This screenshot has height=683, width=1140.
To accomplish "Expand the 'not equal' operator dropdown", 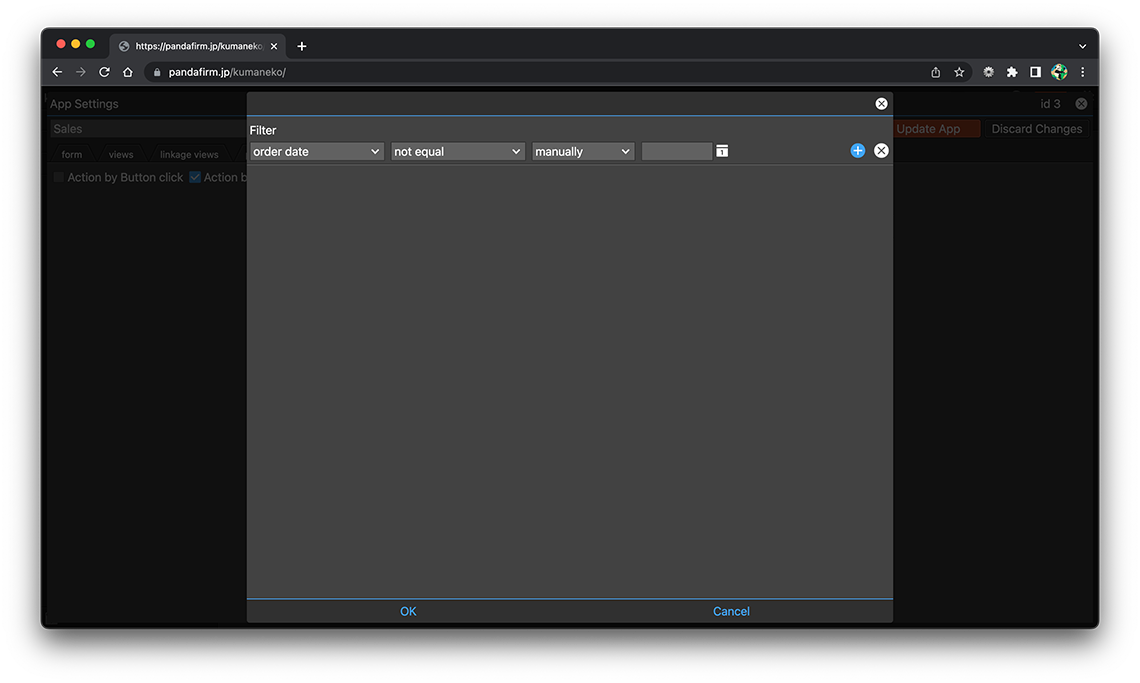I will tap(457, 152).
